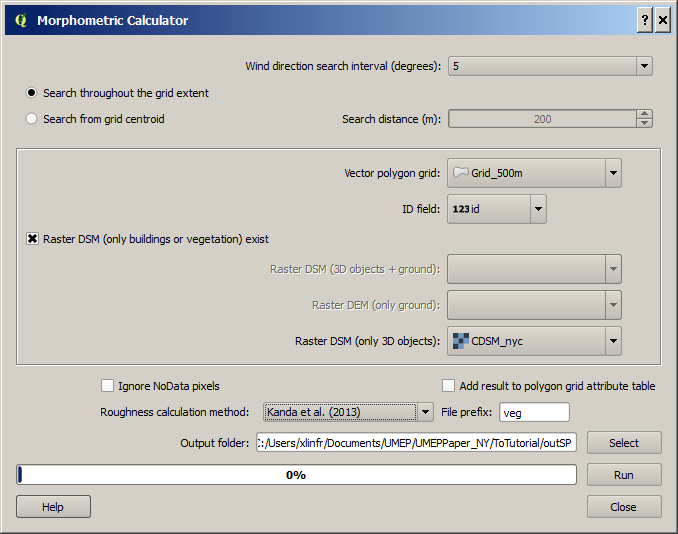Click the File prefix field containing veg
The width and height of the screenshot is (678, 534).
click(534, 412)
